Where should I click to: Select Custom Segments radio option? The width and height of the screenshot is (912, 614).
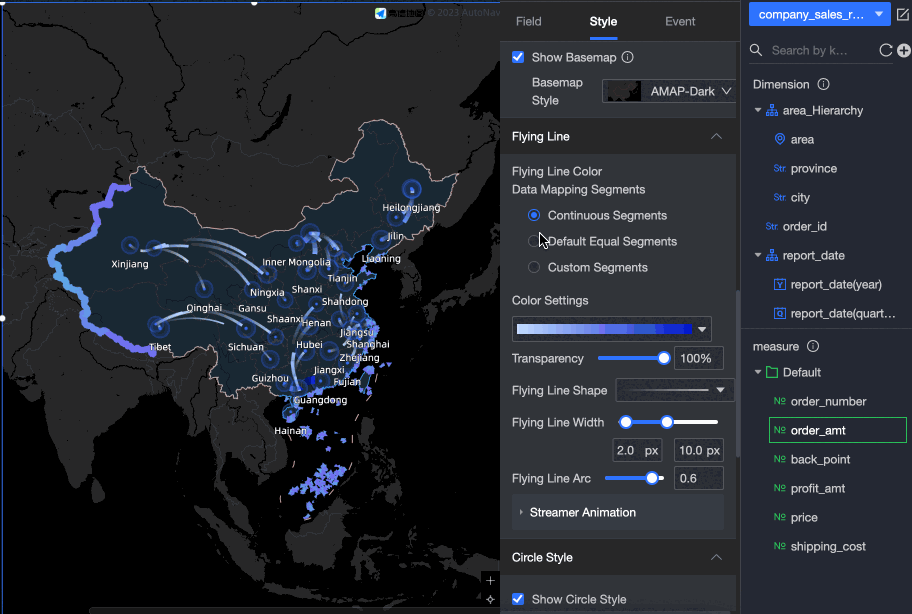coord(533,267)
